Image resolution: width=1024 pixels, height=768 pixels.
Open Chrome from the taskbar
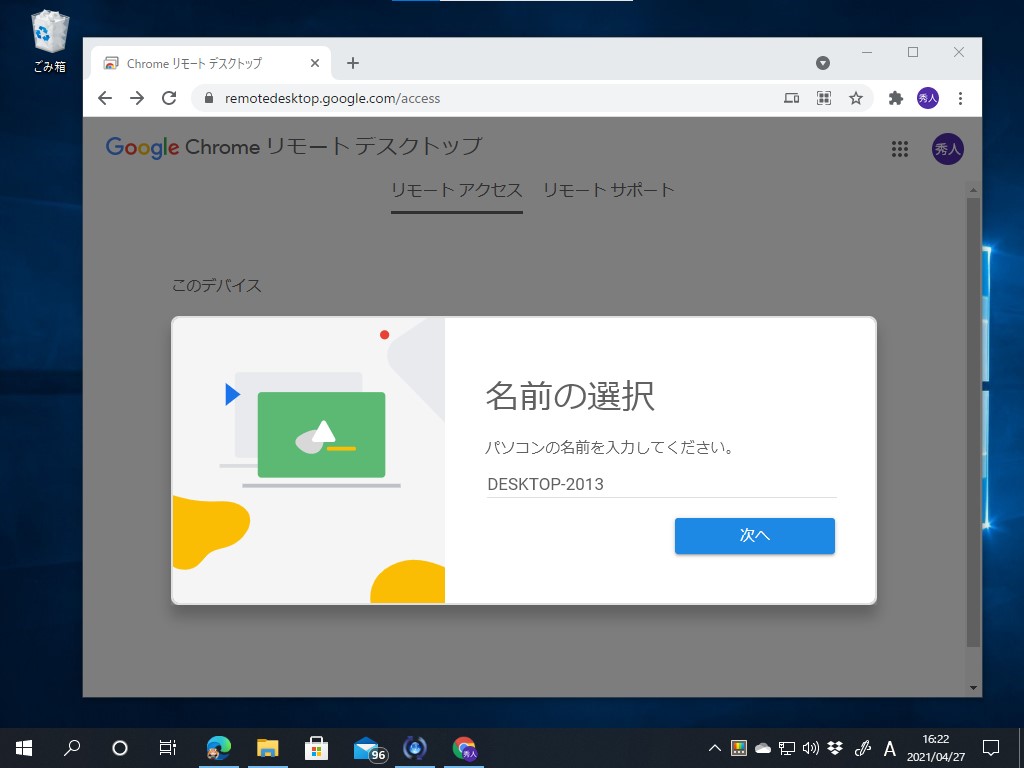coord(465,747)
